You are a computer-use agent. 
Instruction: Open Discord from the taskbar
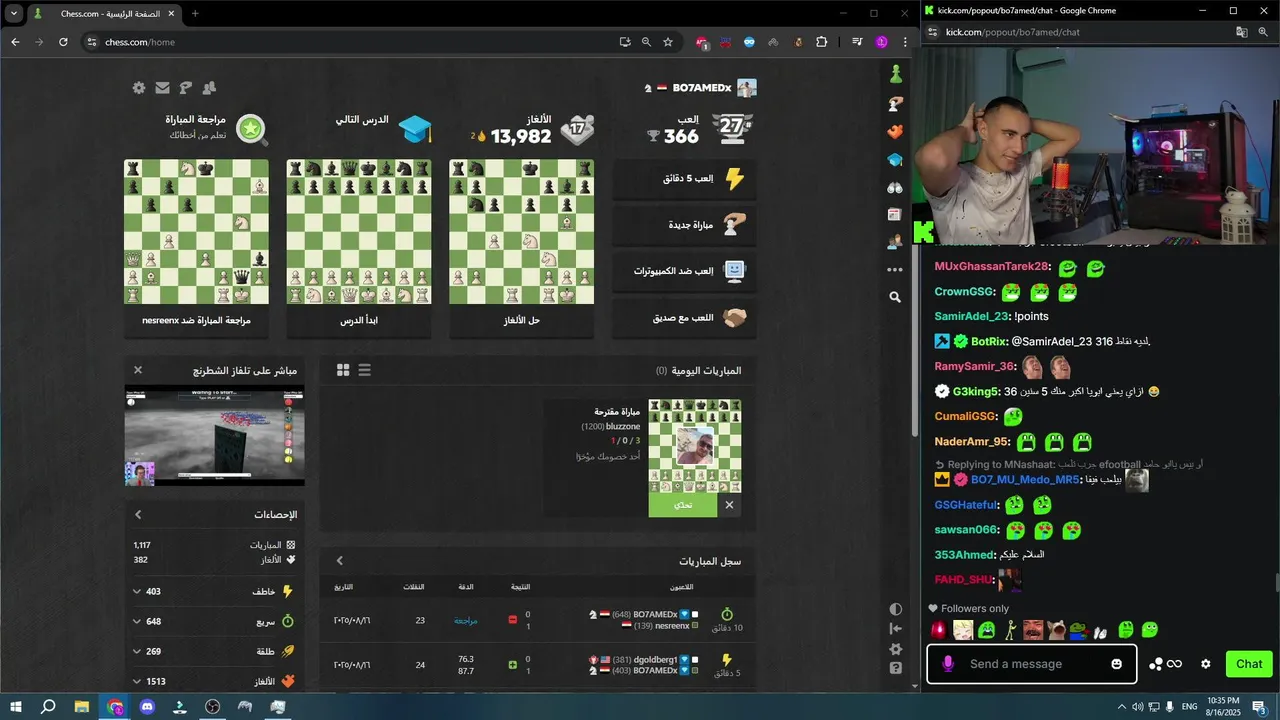(148, 707)
